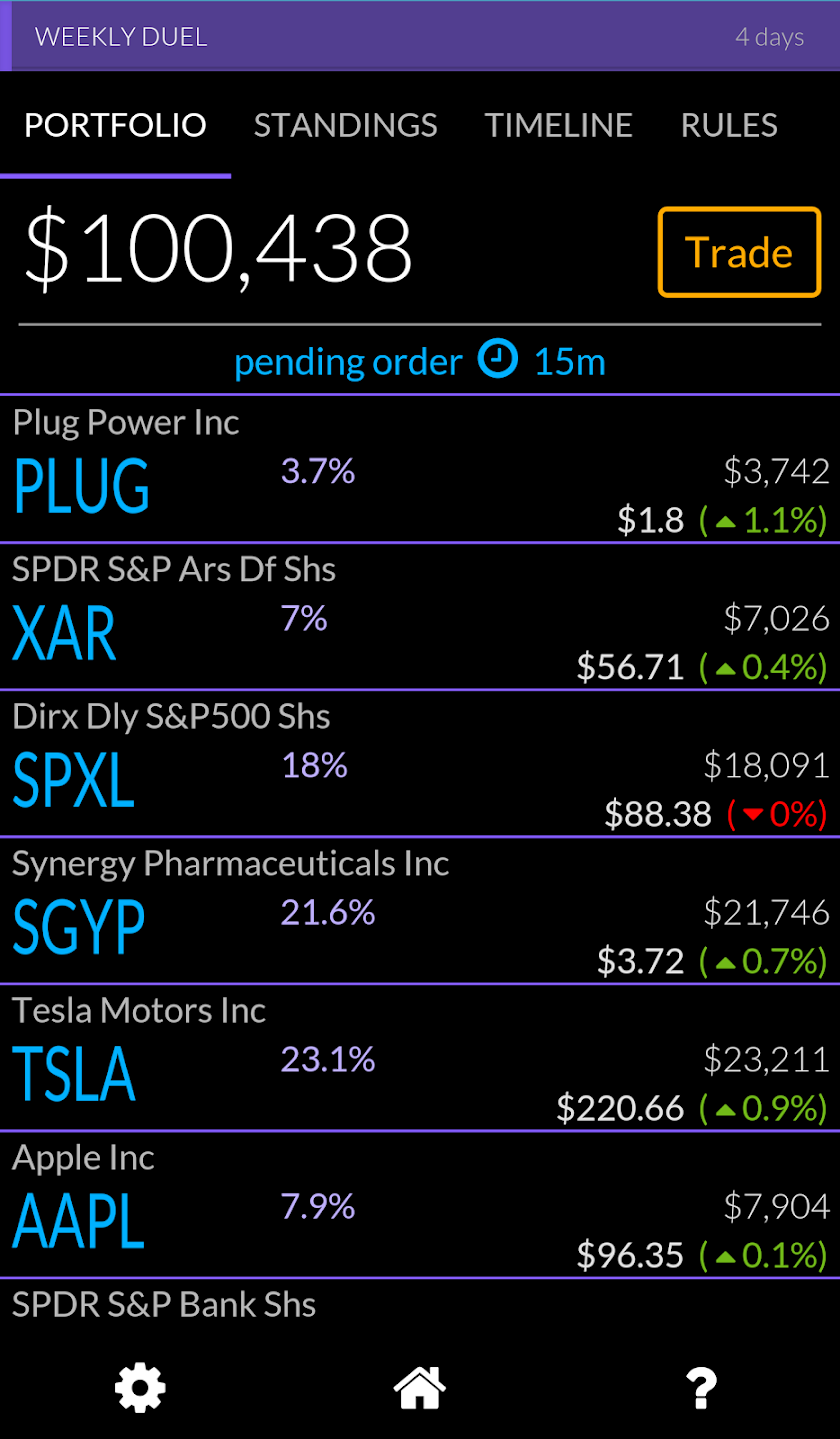Image resolution: width=840 pixels, height=1439 pixels.
Task: Select the PLUG ticker symbol
Action: (x=82, y=487)
